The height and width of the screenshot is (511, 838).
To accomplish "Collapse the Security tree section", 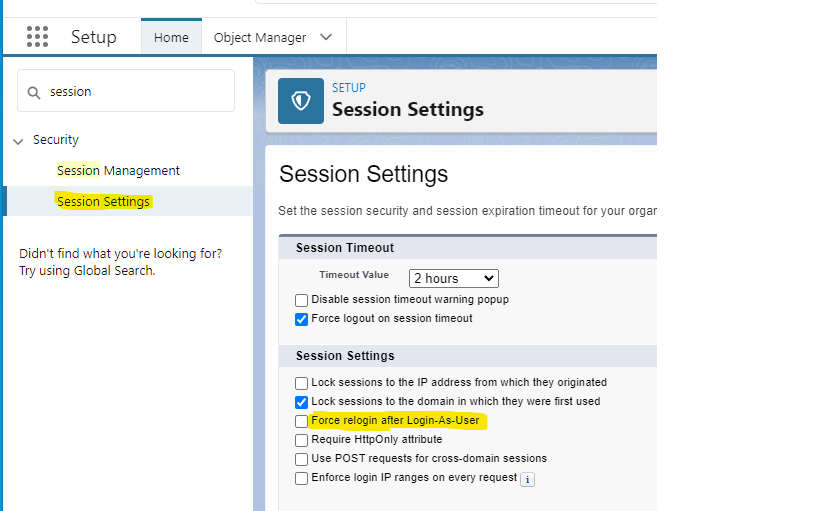I will coord(18,141).
